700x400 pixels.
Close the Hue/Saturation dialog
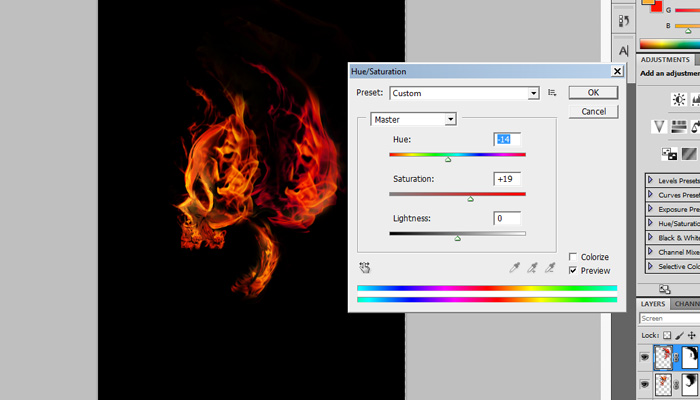tap(617, 71)
